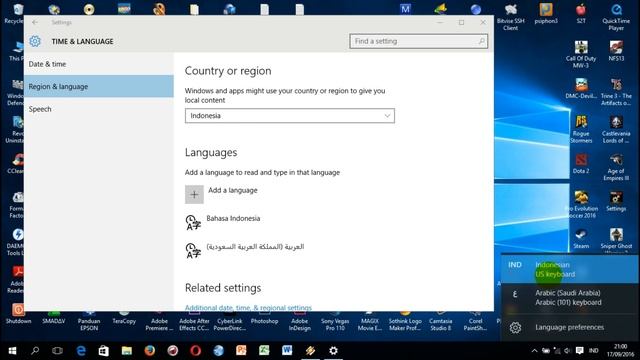
Task: Open the Speech section
Action: [98, 109]
